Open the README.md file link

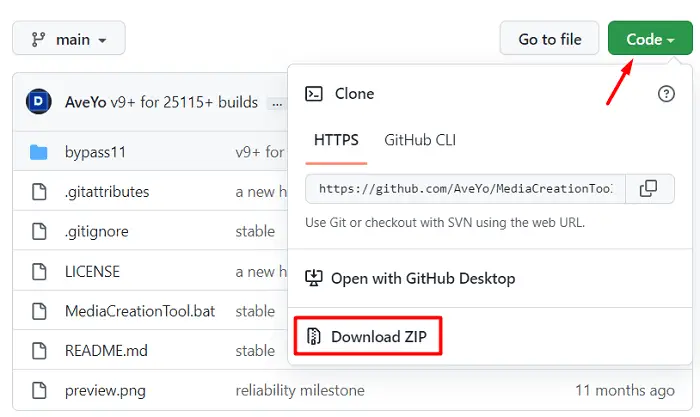[x=105, y=351]
